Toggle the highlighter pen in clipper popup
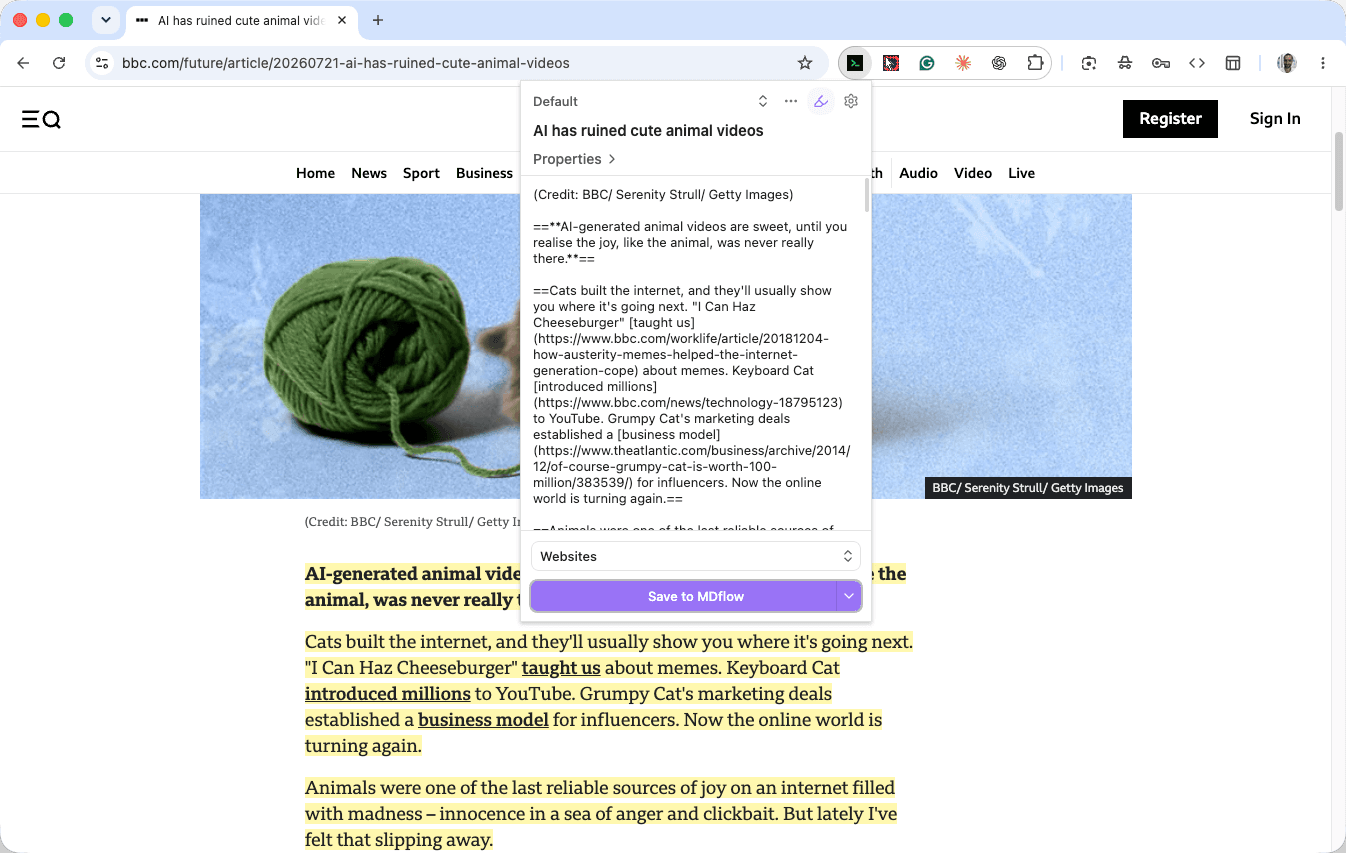 (821, 101)
